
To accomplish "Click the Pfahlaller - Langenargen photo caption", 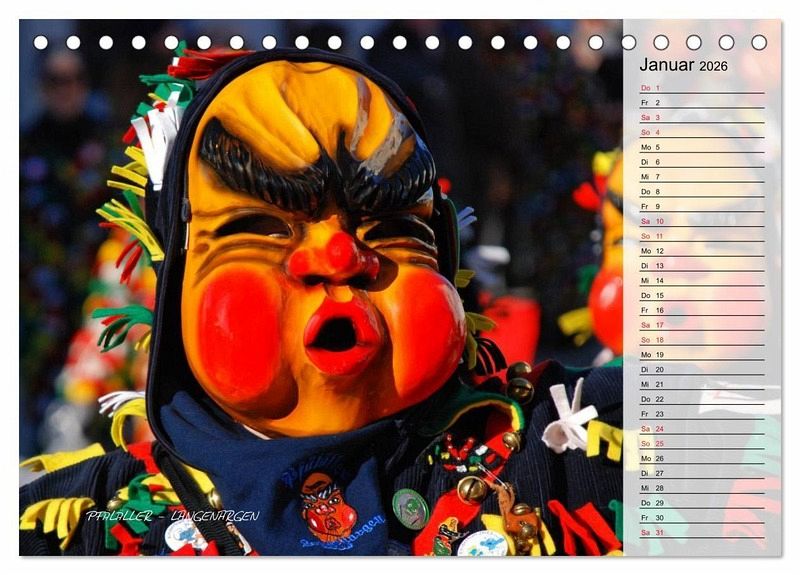I will pyautogui.click(x=172, y=516).
